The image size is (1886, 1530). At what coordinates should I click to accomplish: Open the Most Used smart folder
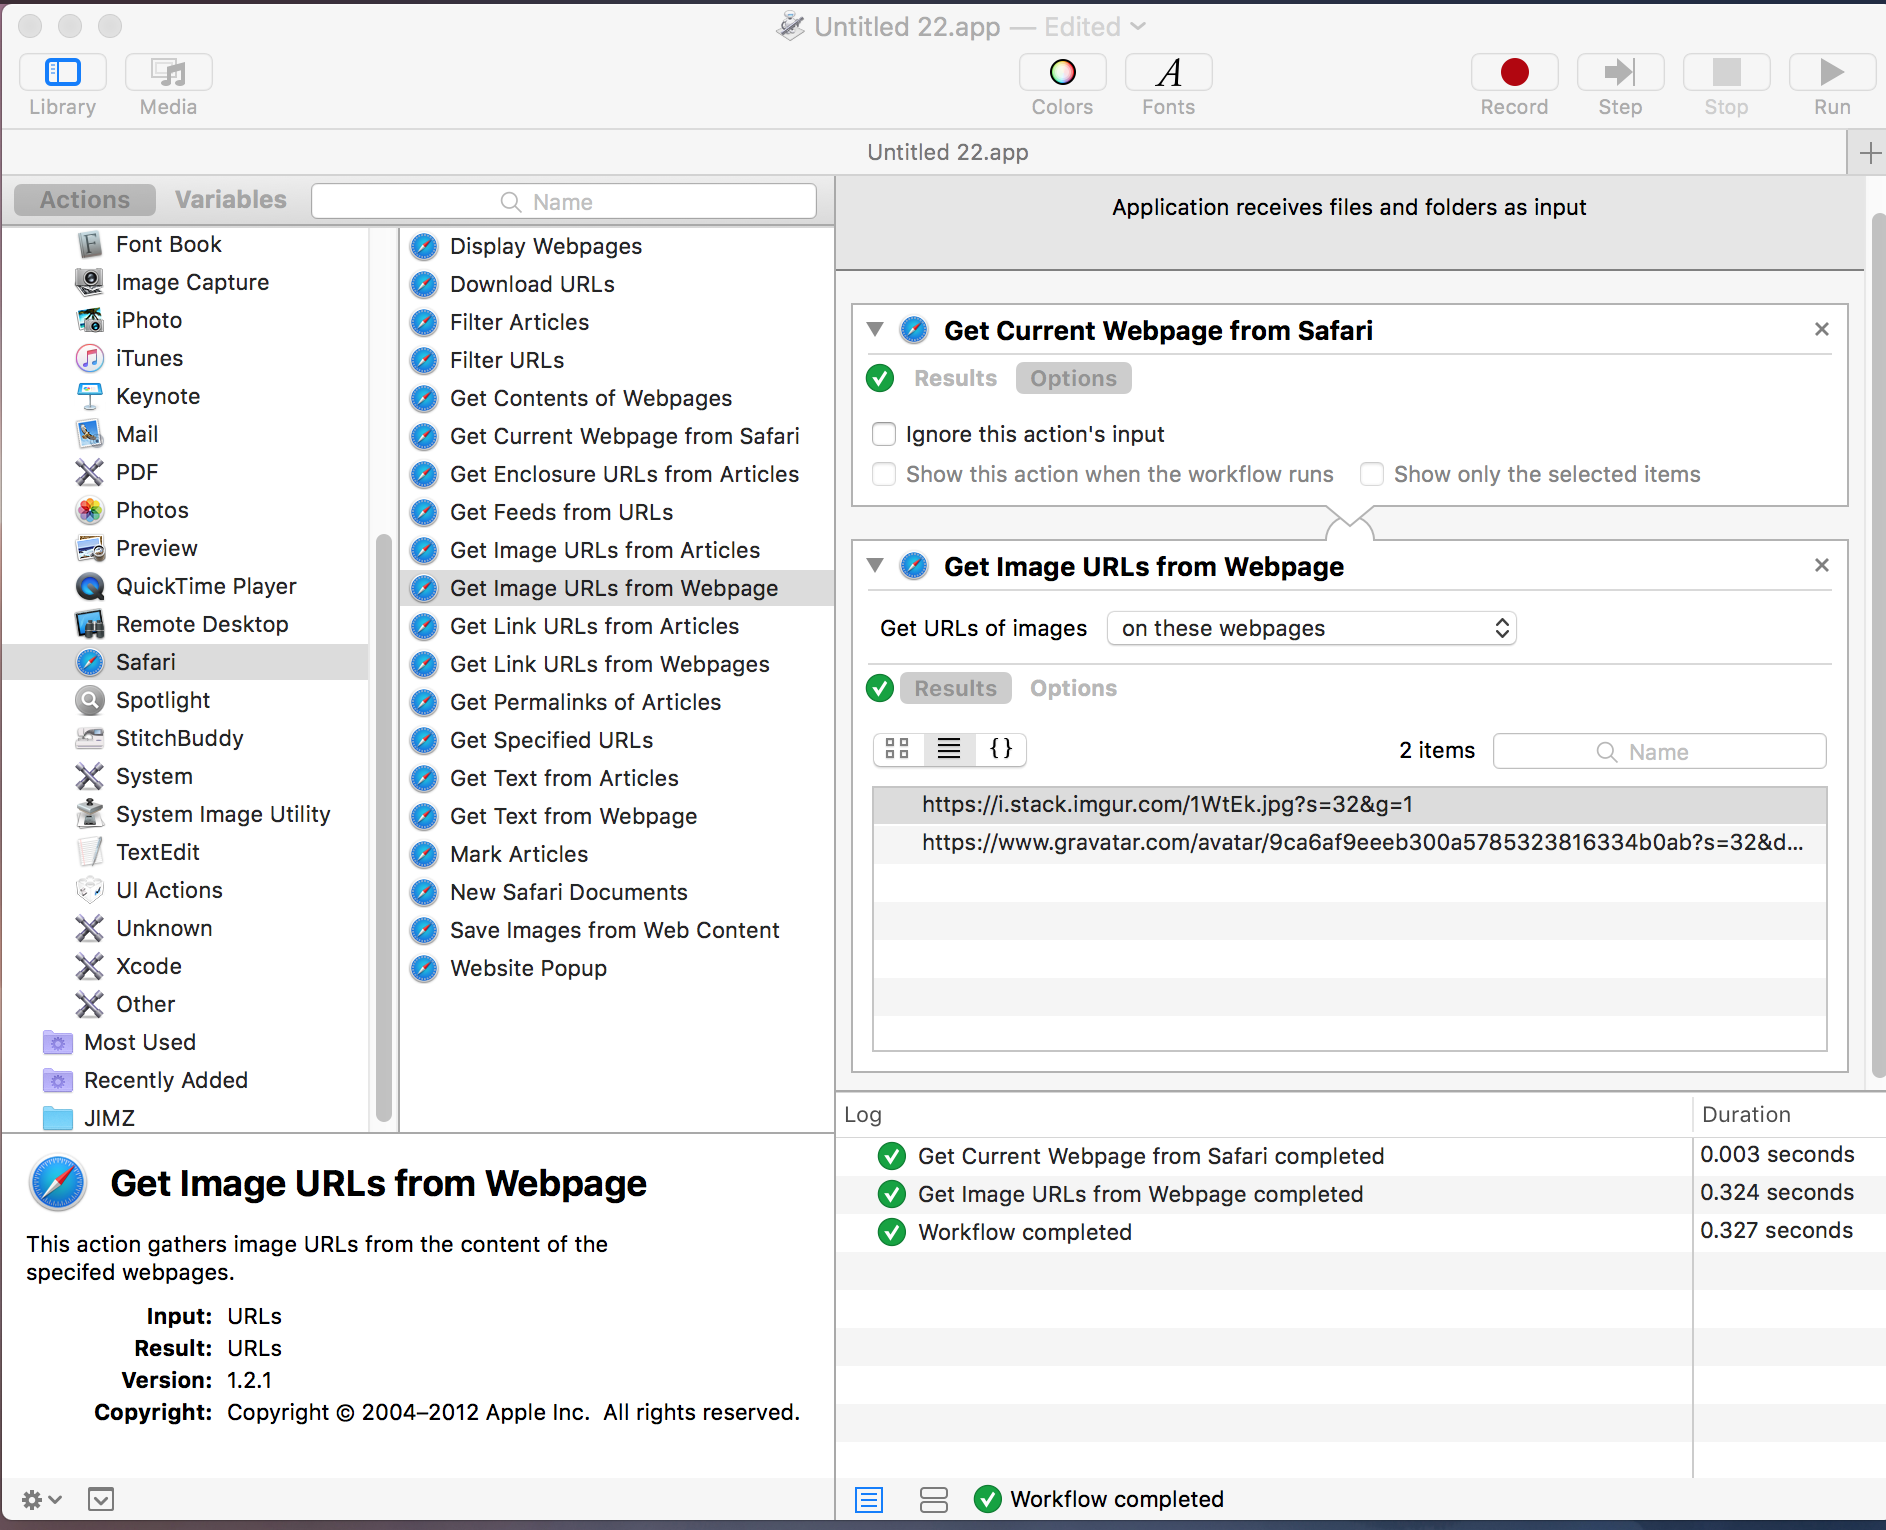point(185,1042)
